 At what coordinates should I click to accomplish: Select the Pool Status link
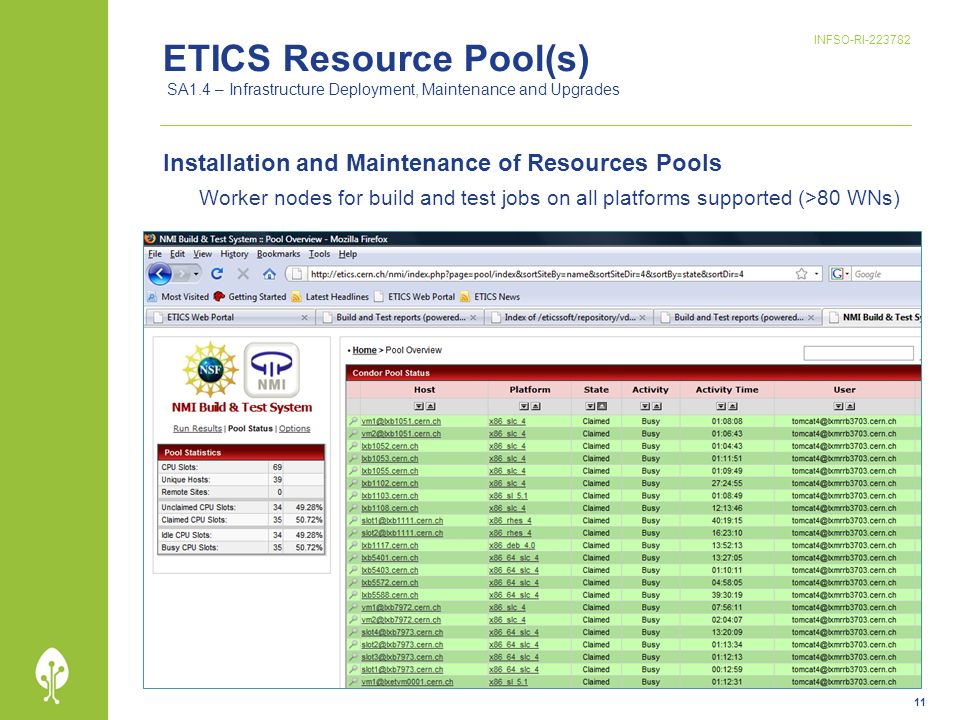[x=250, y=429]
